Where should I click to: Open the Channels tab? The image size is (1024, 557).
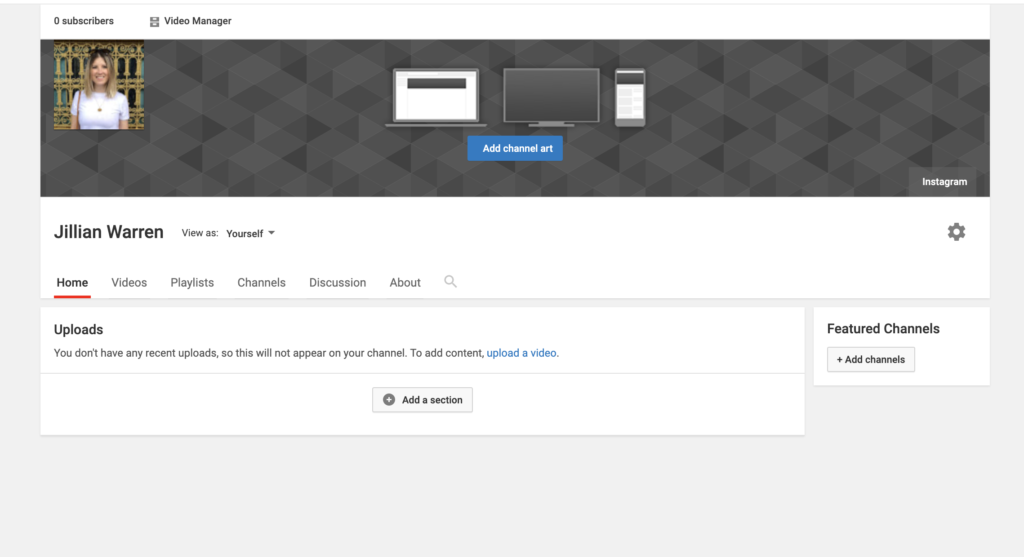click(x=261, y=283)
